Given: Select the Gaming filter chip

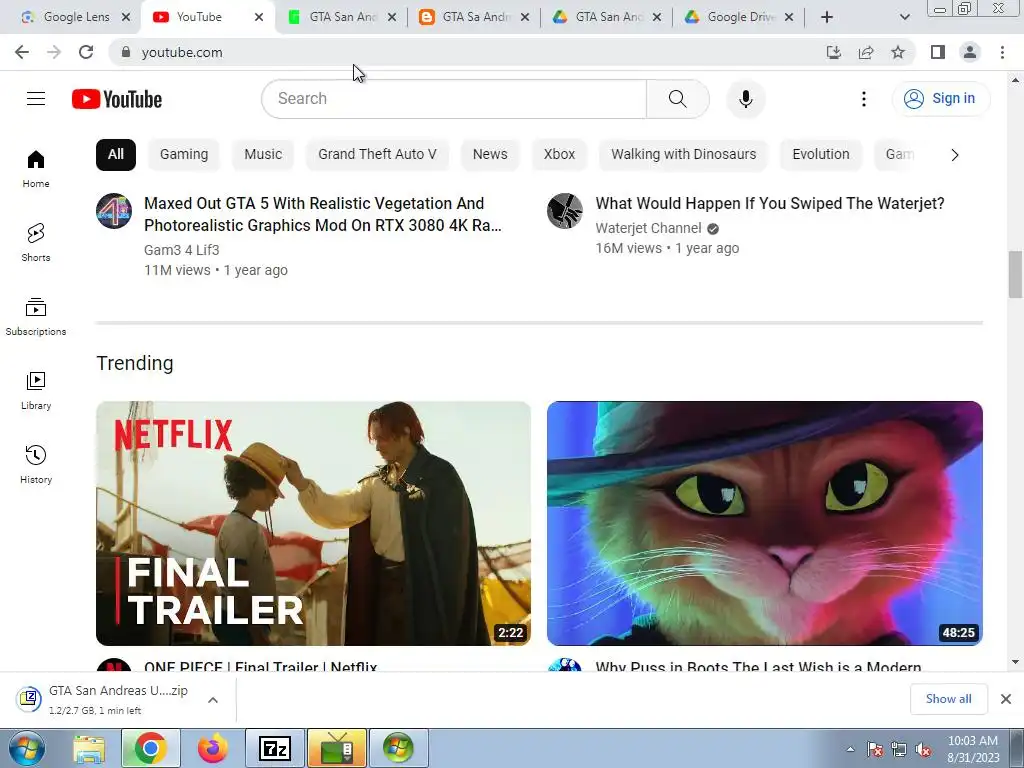Looking at the screenshot, I should pos(184,155).
